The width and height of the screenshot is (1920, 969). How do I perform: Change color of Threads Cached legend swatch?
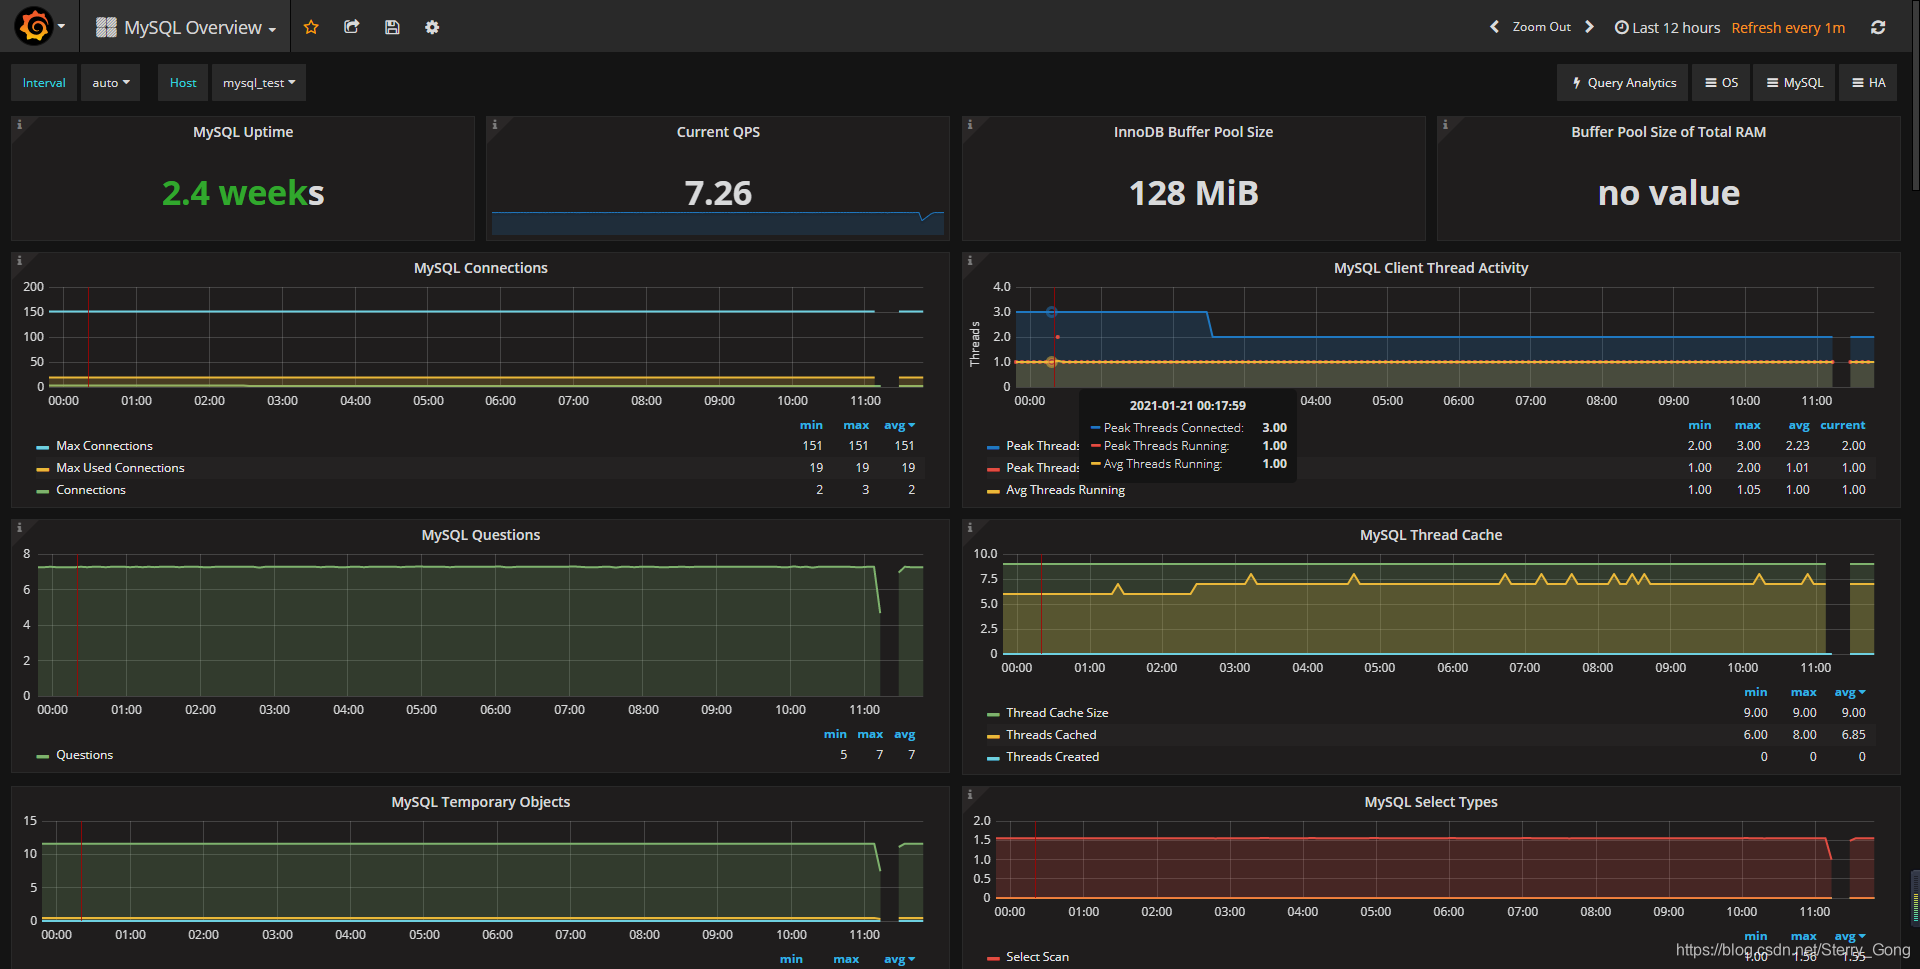coord(993,736)
